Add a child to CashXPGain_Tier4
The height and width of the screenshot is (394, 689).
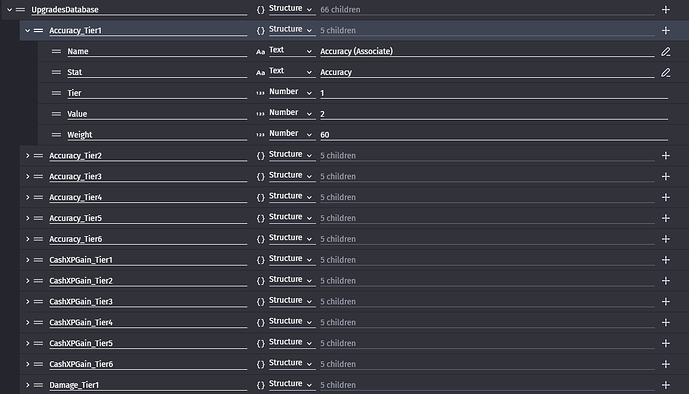point(666,322)
